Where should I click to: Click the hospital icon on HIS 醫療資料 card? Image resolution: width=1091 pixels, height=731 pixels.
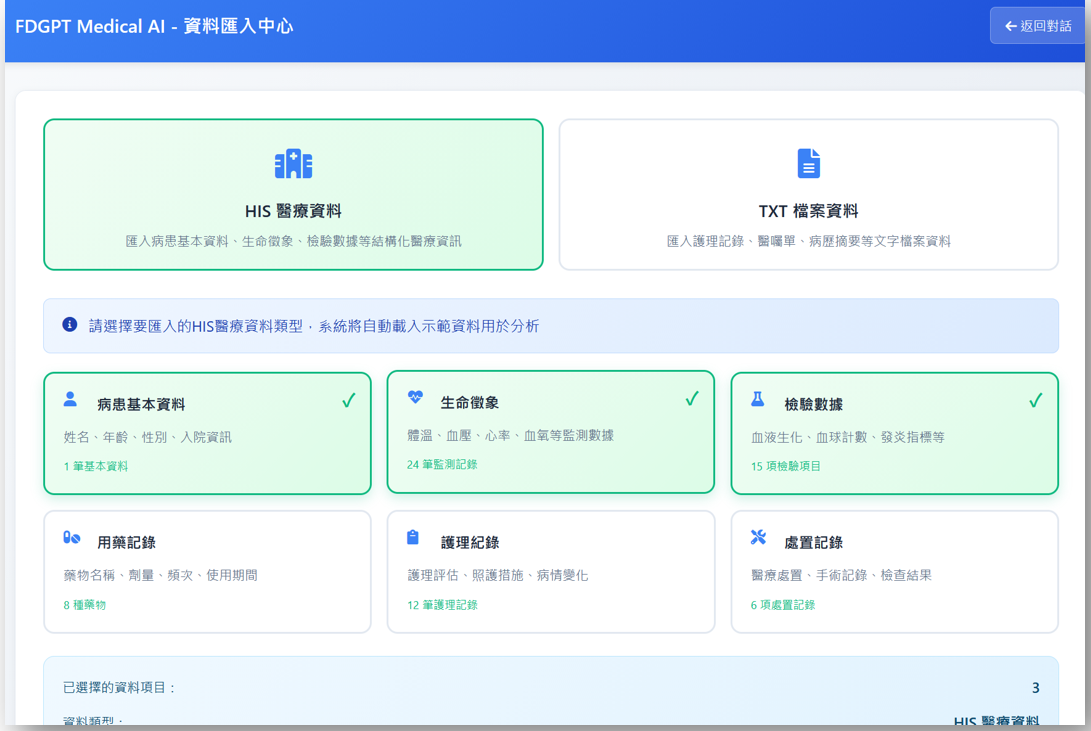[292, 163]
